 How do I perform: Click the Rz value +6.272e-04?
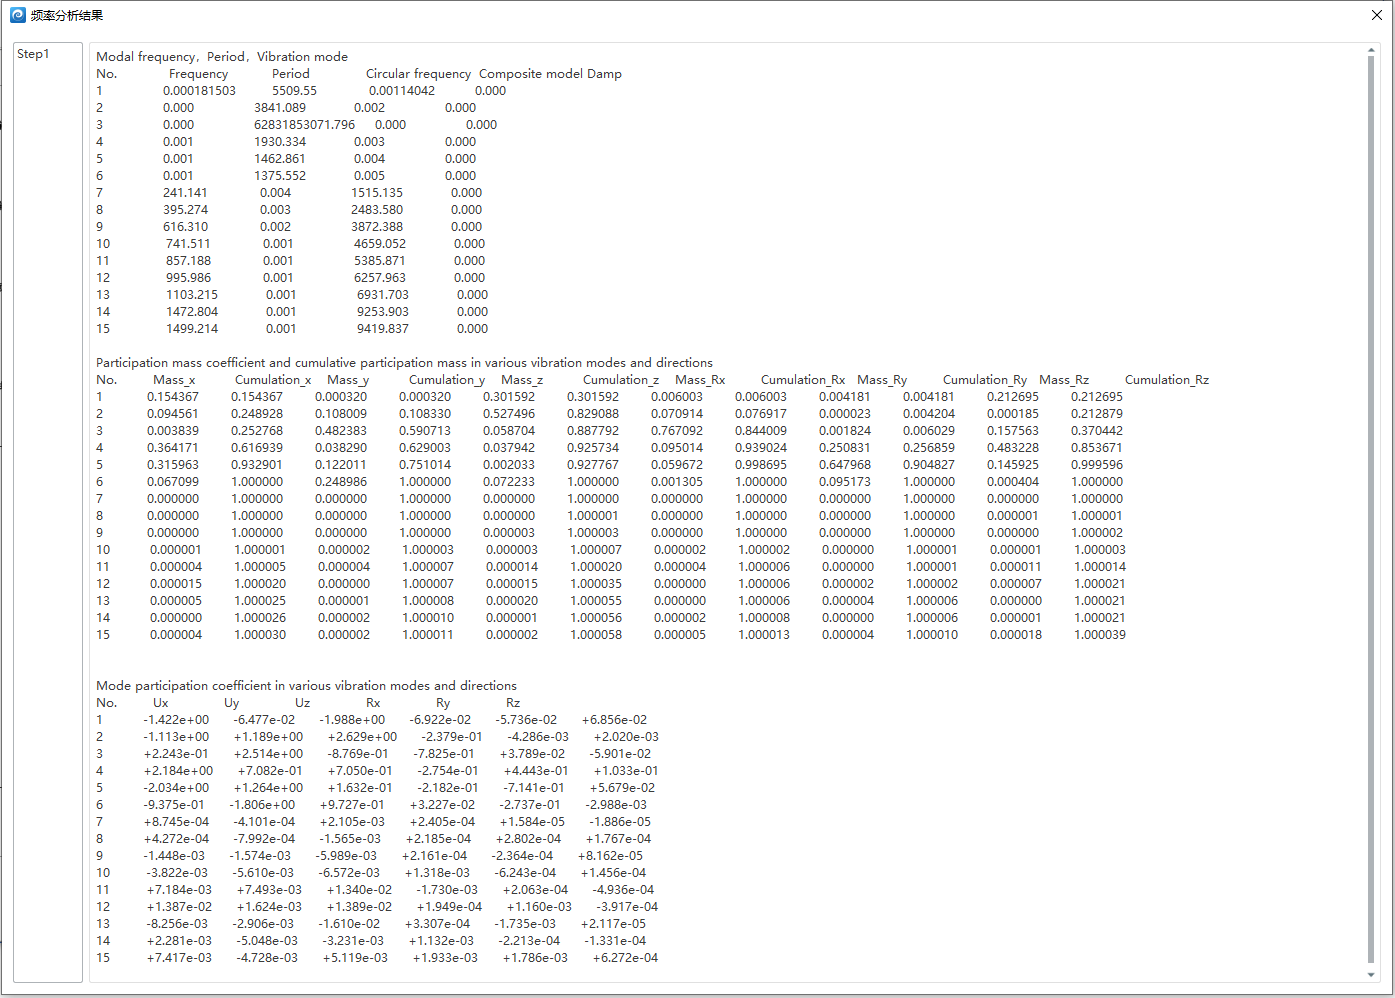point(625,958)
